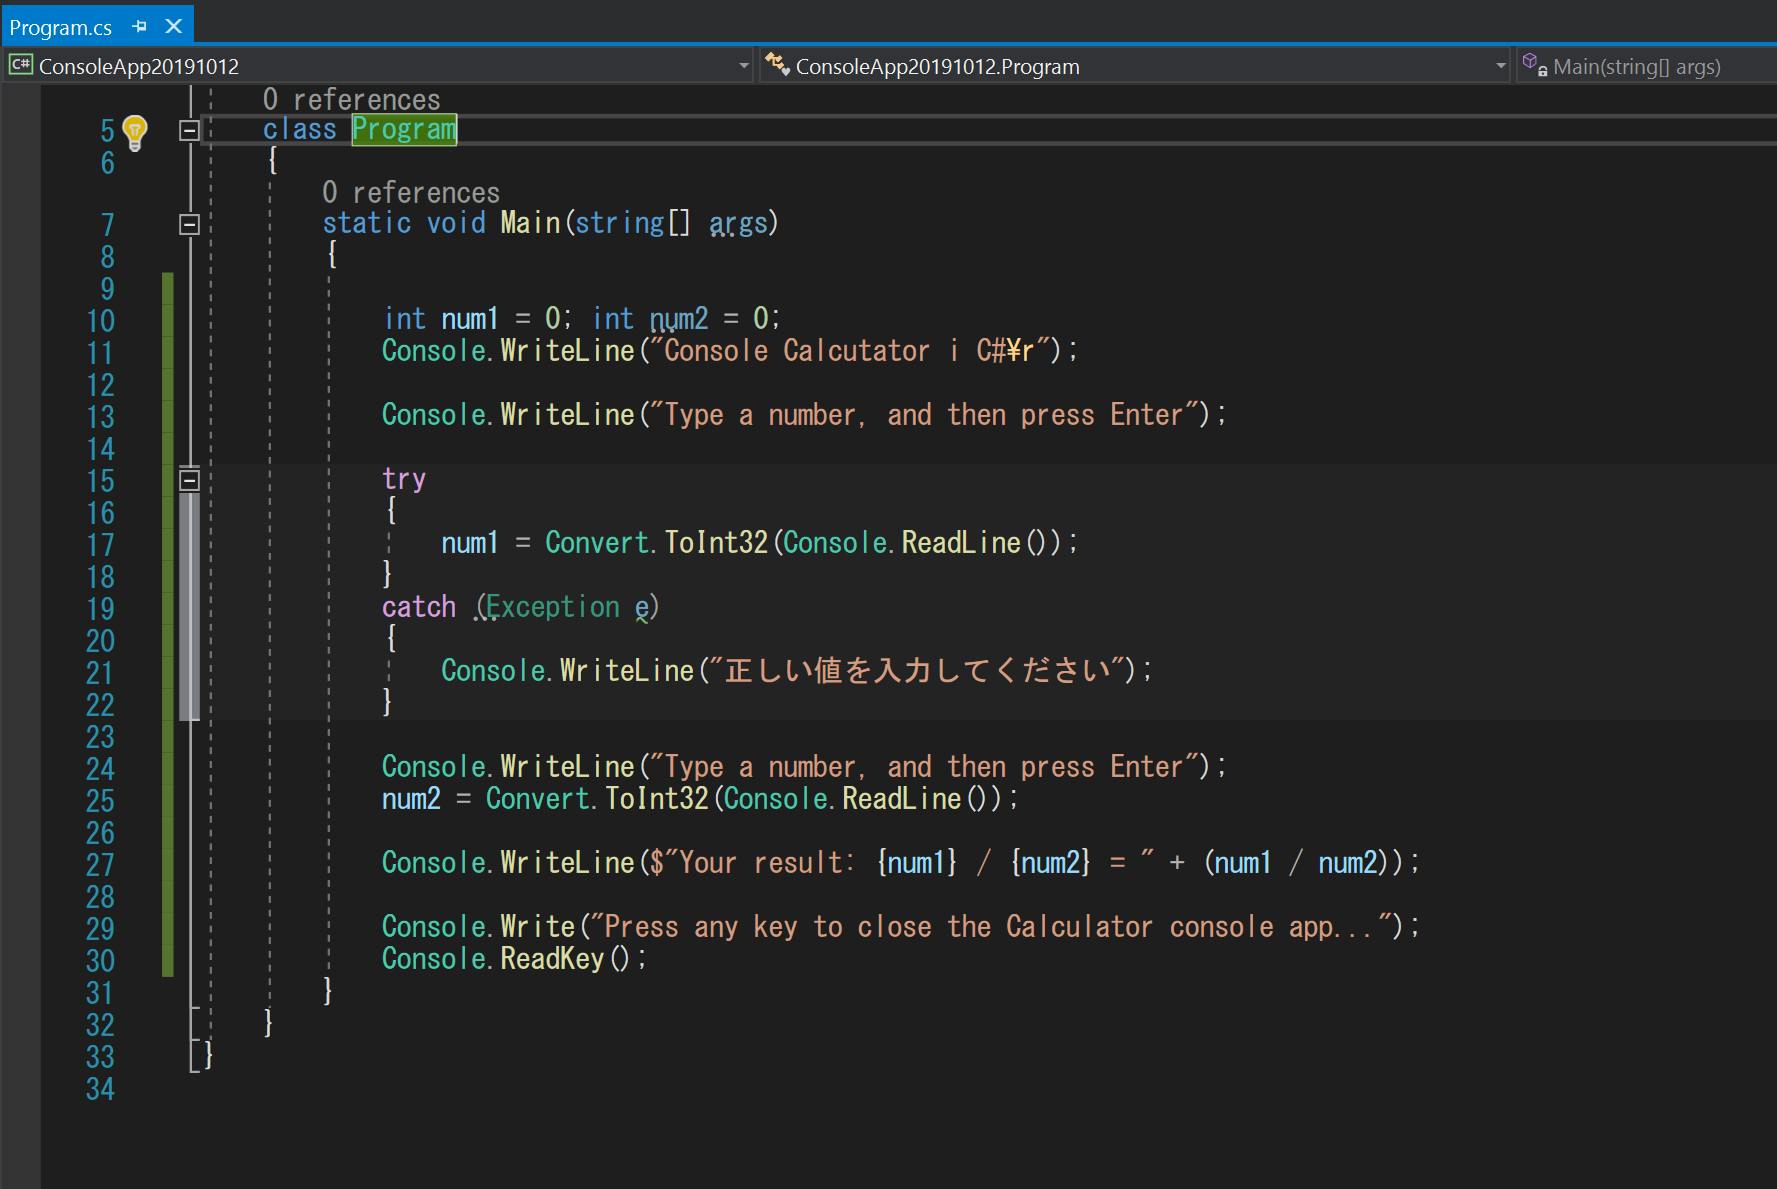The height and width of the screenshot is (1189, 1777).
Task: Close the Program.cs tab
Action: click(x=174, y=26)
